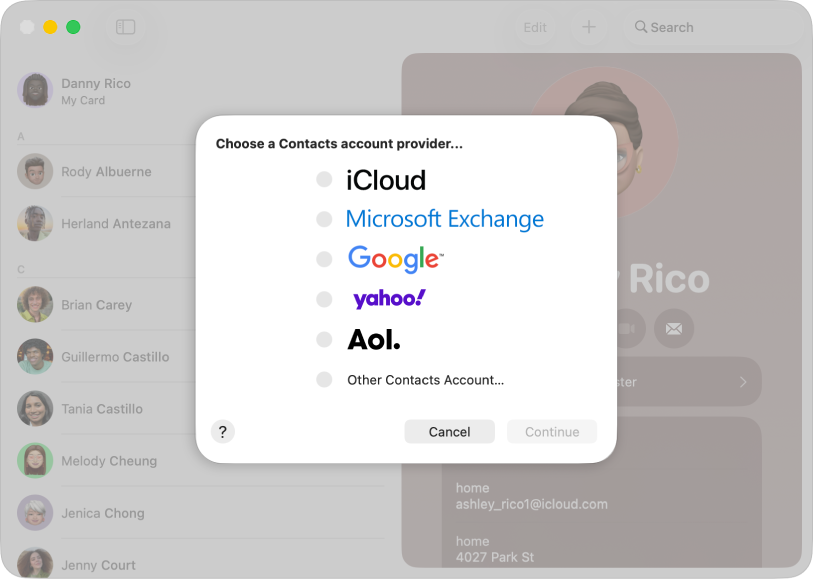Continue with the chosen account provider

click(x=552, y=431)
